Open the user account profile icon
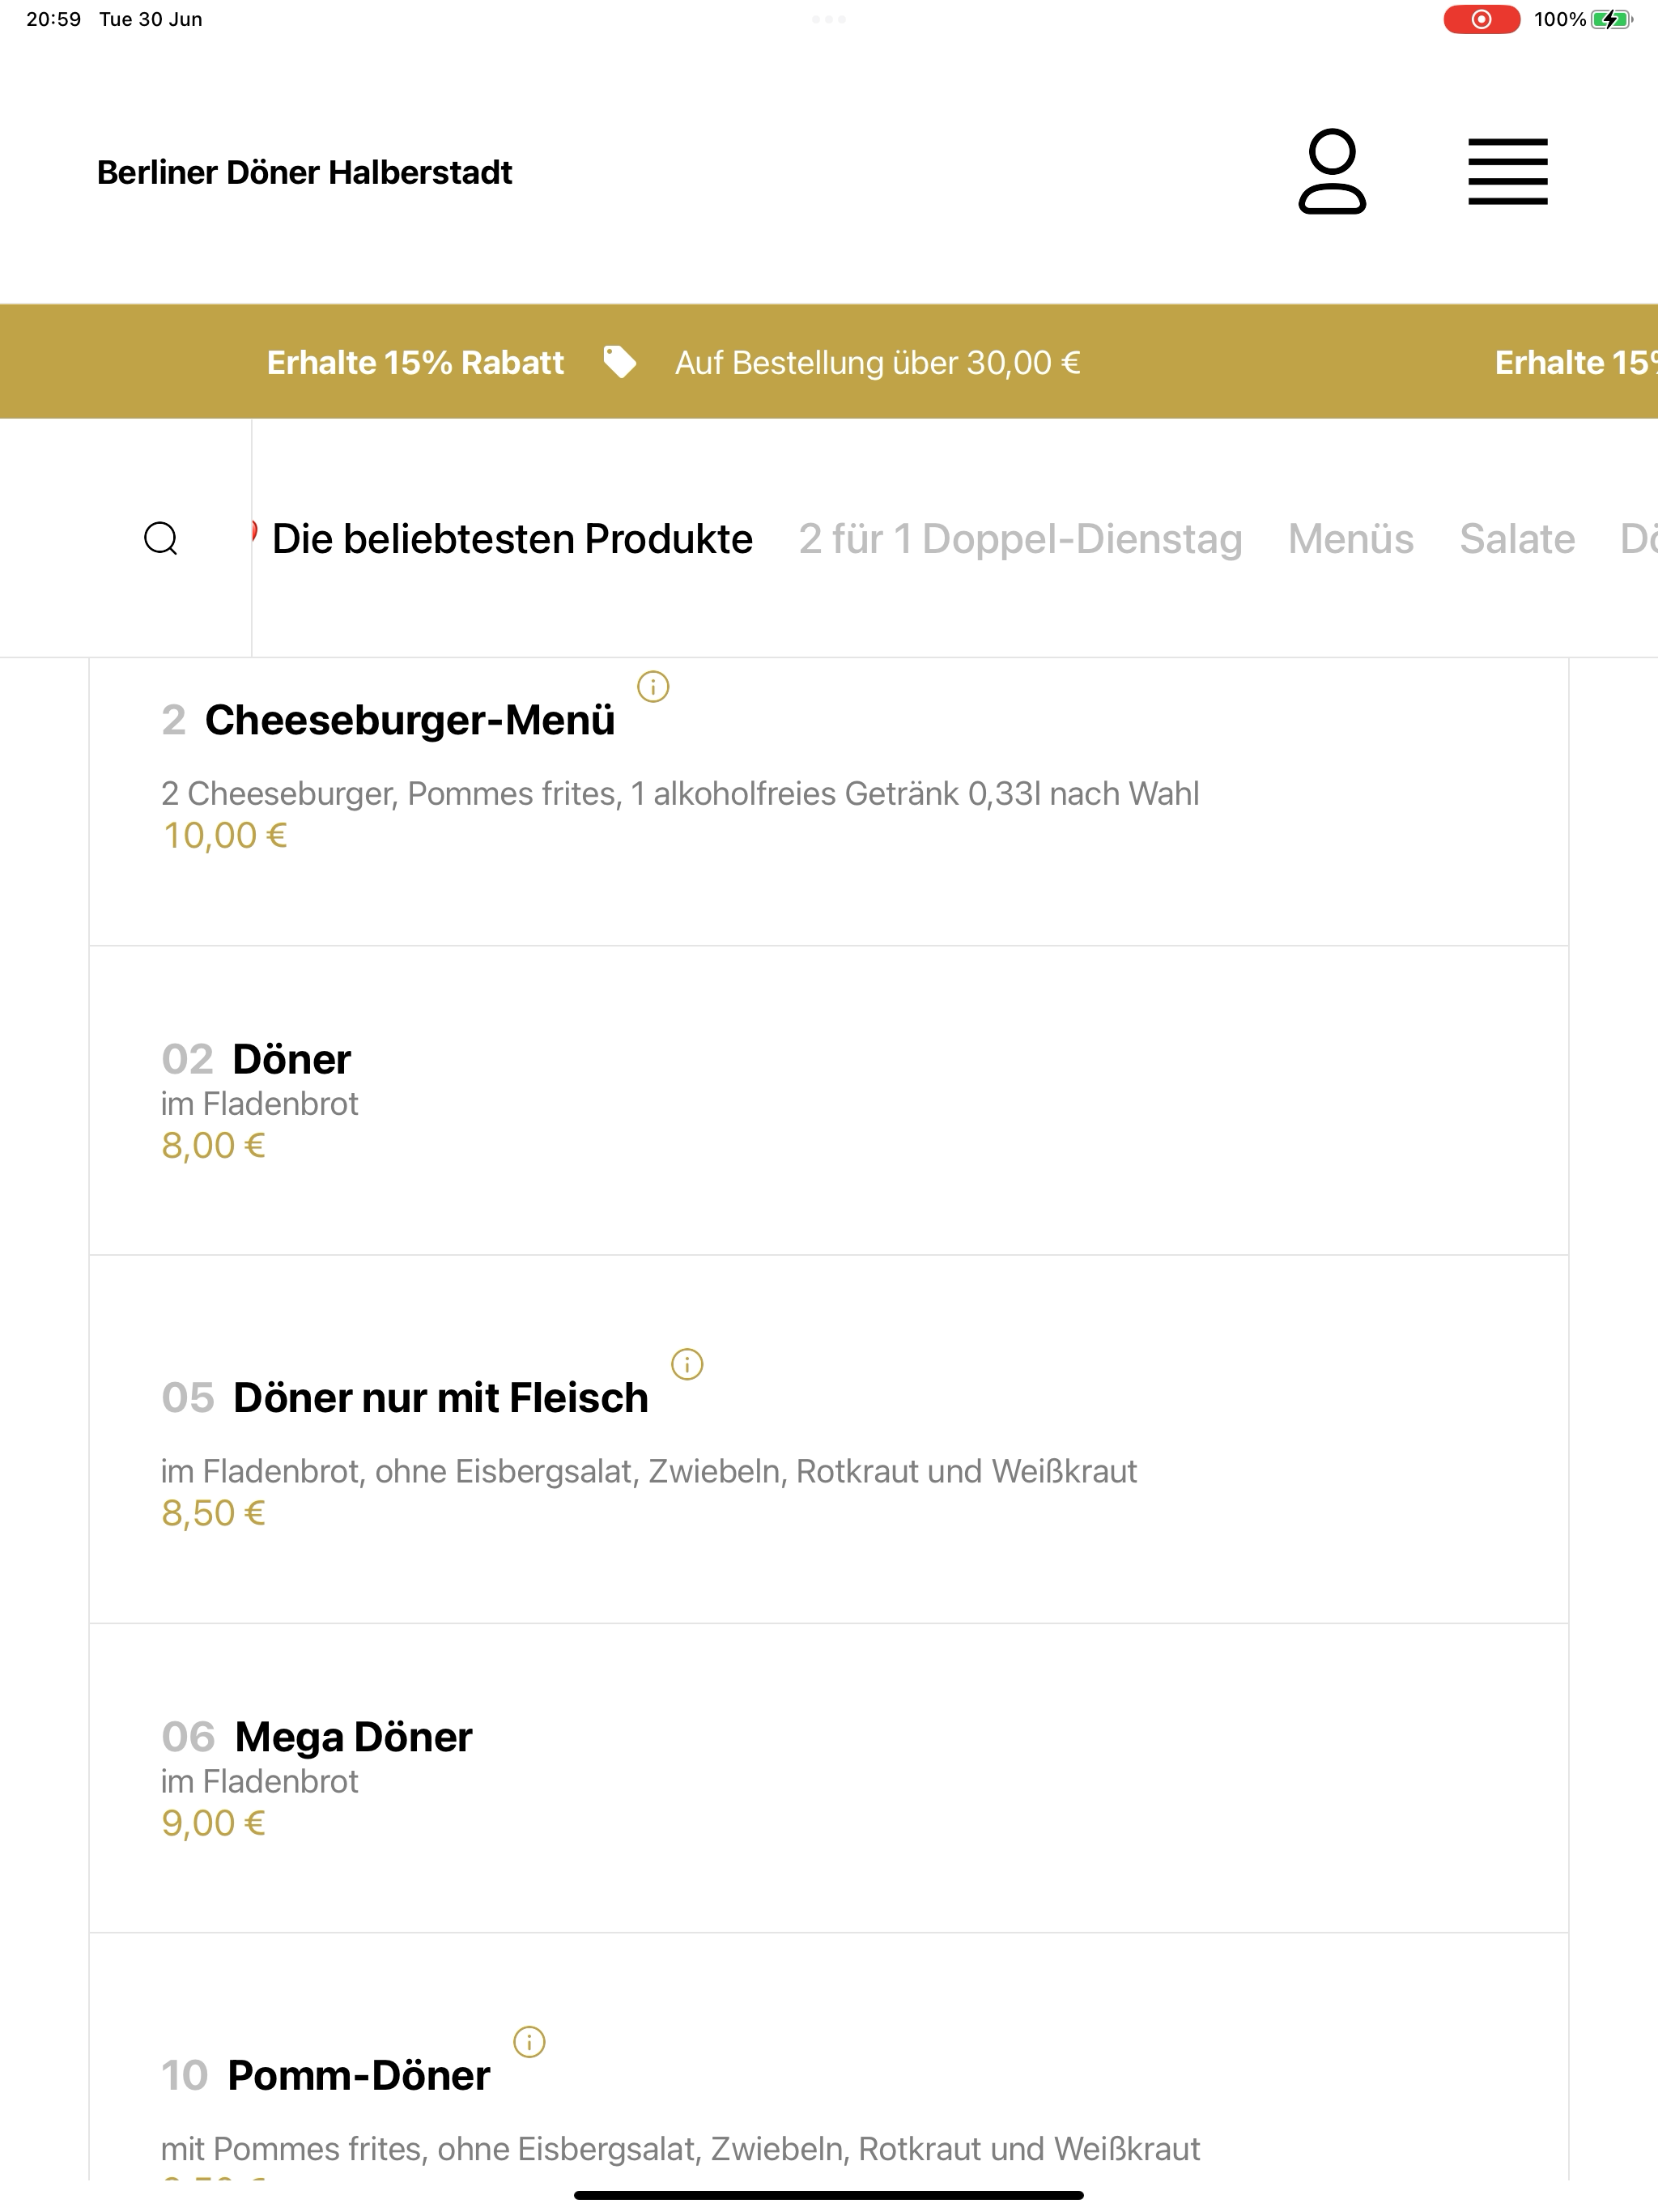The width and height of the screenshot is (1658, 2212). point(1332,171)
